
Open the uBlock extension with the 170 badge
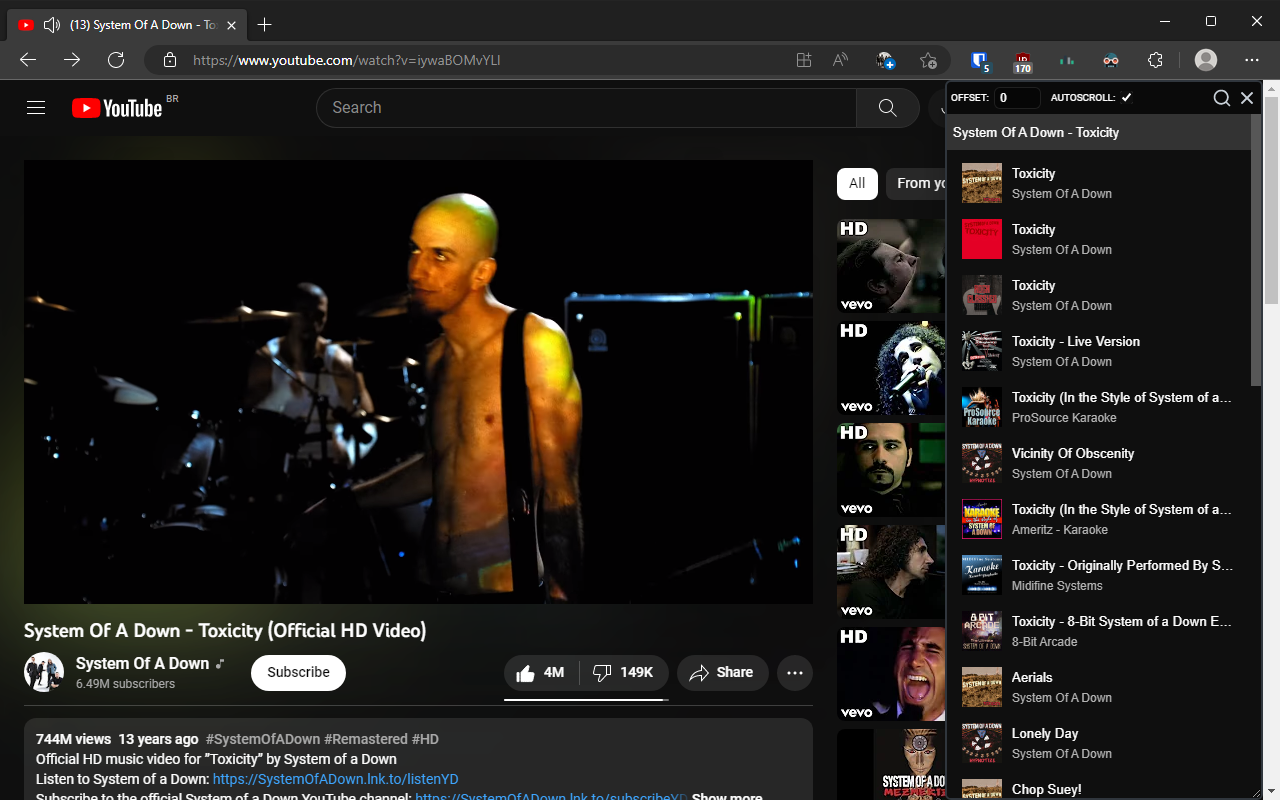[x=1022, y=61]
